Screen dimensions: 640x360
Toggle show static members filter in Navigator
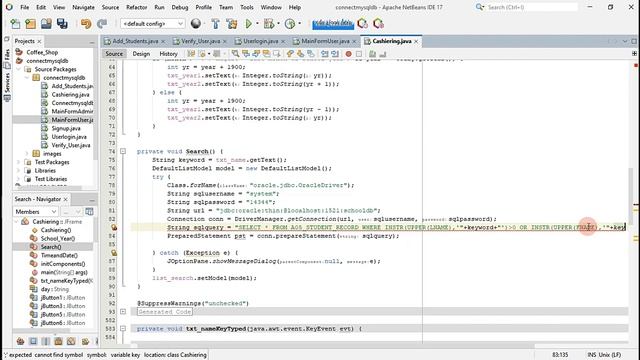click(46, 341)
